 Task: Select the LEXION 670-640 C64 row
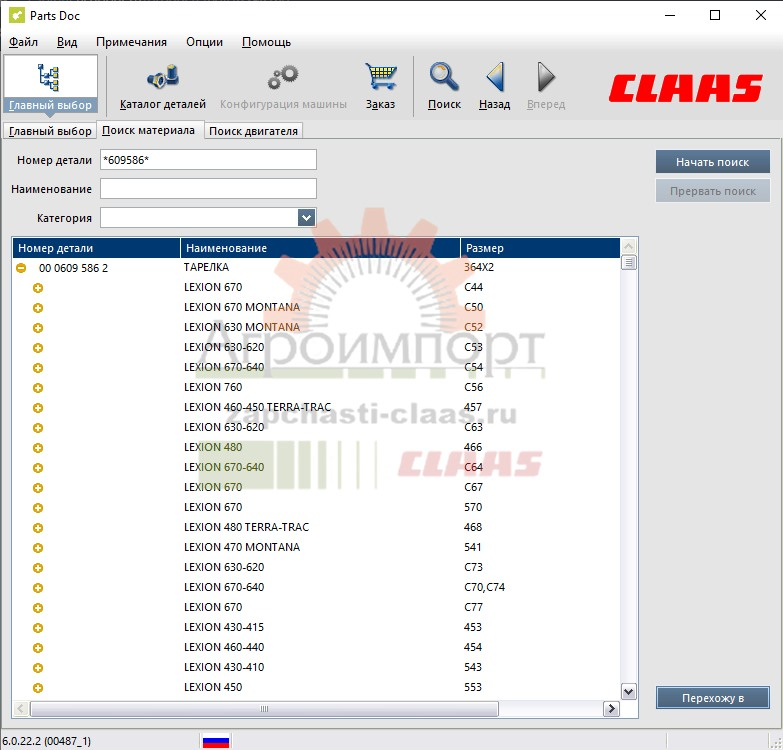(x=316, y=467)
